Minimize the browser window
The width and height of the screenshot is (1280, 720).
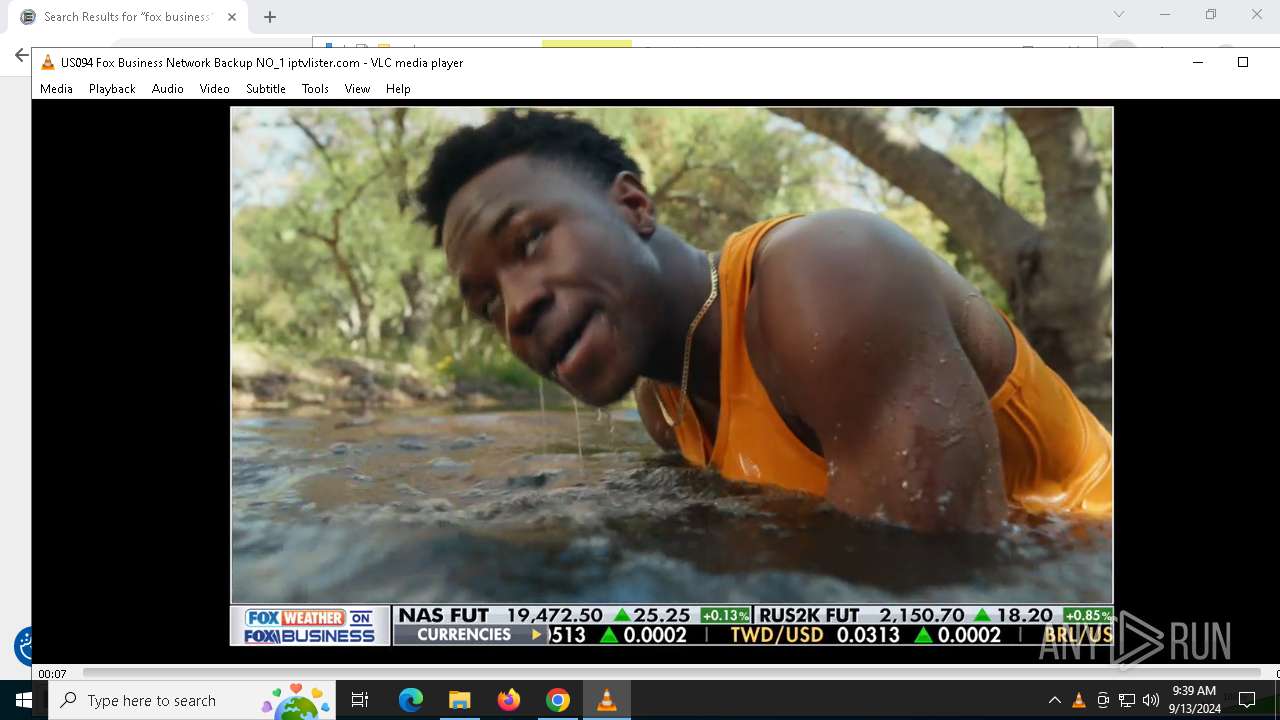(1165, 15)
